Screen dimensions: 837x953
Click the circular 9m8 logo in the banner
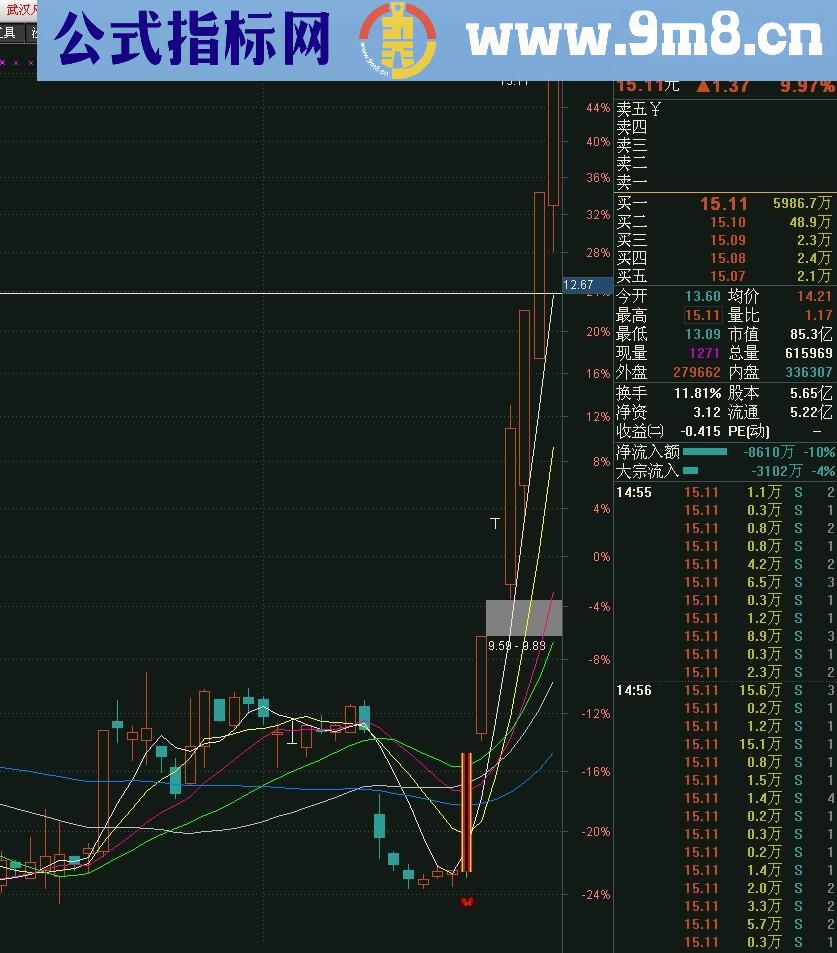click(397, 39)
